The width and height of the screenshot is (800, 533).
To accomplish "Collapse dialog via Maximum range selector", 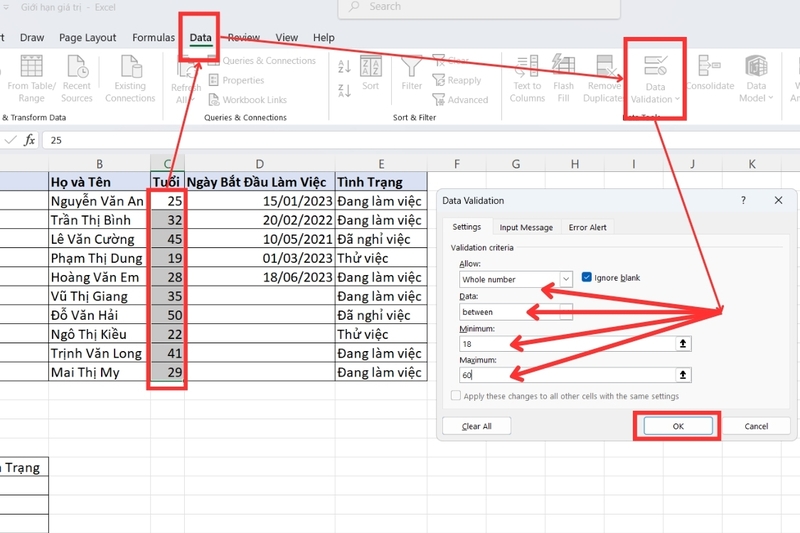I will (683, 375).
